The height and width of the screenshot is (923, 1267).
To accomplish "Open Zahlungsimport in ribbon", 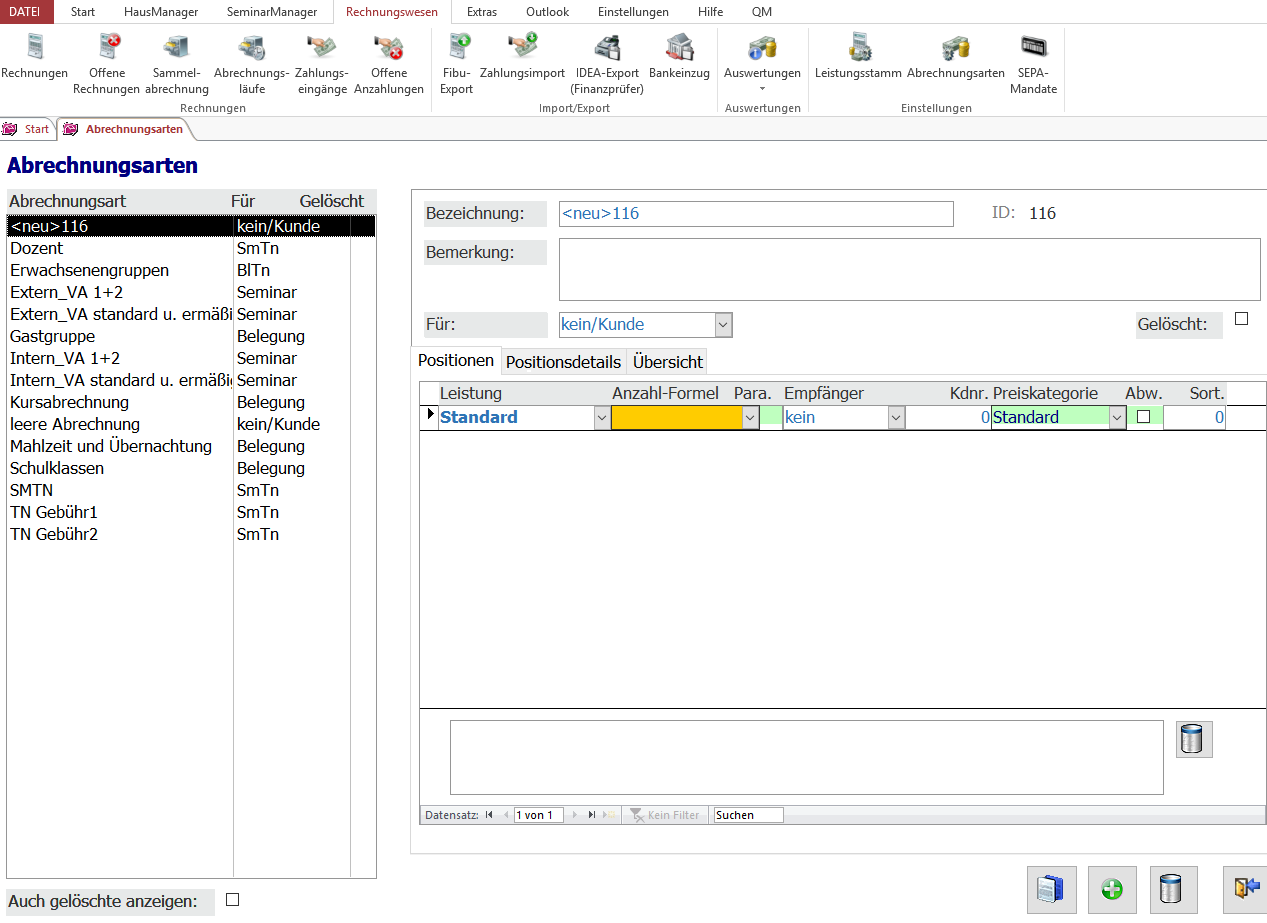I will 522,56.
